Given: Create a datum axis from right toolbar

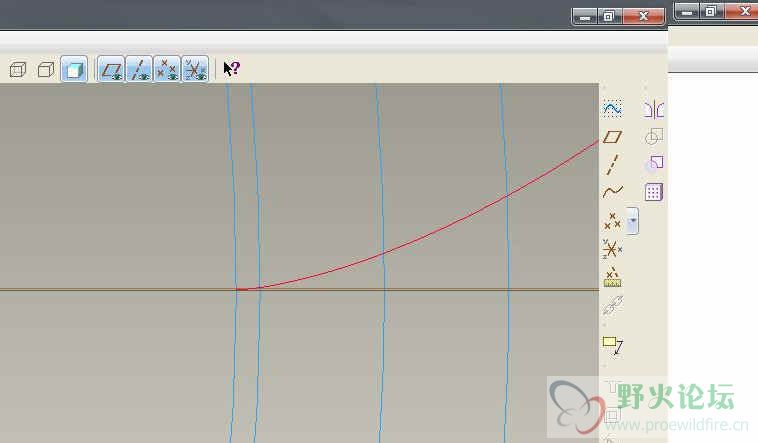Looking at the screenshot, I should click(612, 164).
